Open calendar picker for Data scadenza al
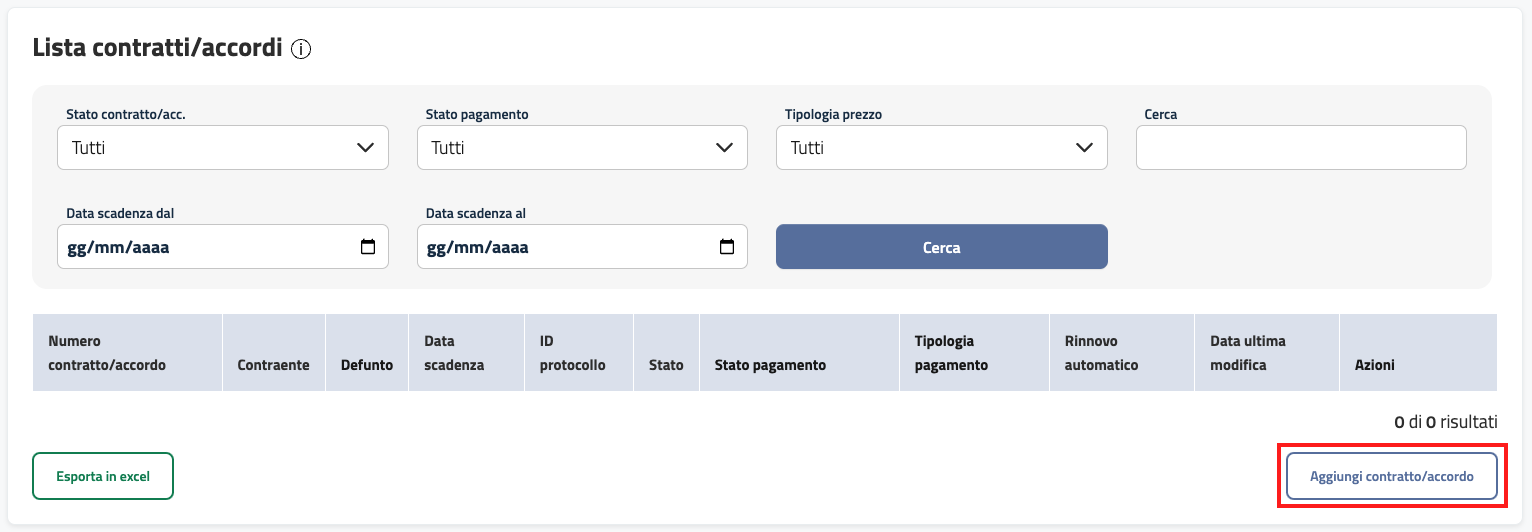Screen dimensions: 1532x532 727,247
